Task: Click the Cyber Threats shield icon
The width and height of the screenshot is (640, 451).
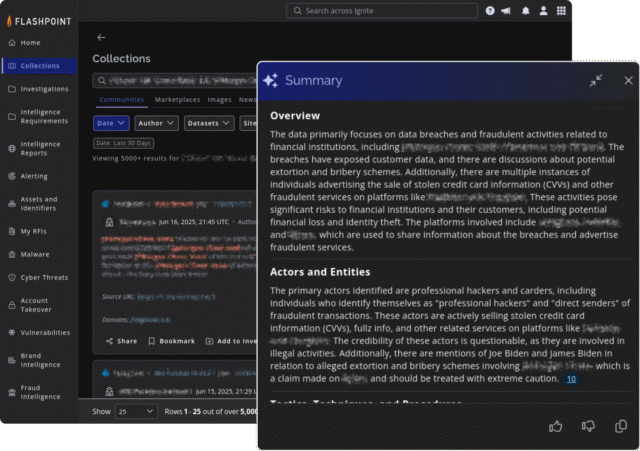Action: point(12,278)
